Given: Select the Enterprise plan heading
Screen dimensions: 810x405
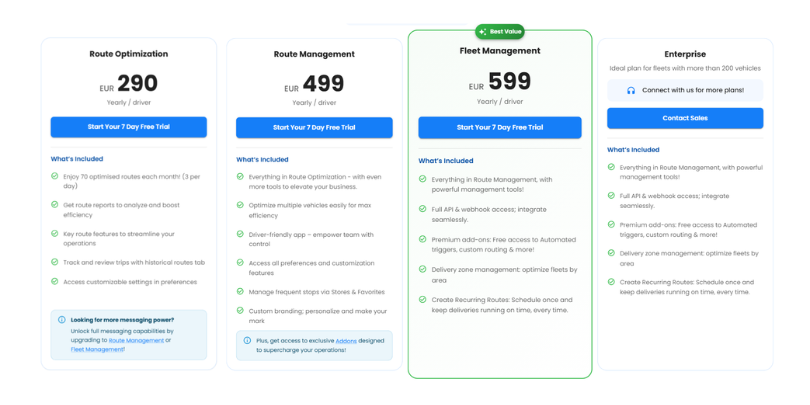Looking at the screenshot, I should (x=684, y=54).
